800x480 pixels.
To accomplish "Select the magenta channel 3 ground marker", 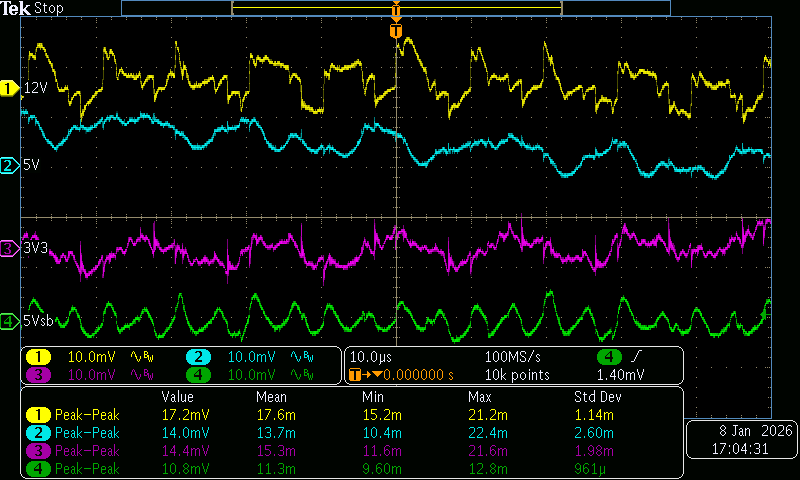I will click(10, 246).
